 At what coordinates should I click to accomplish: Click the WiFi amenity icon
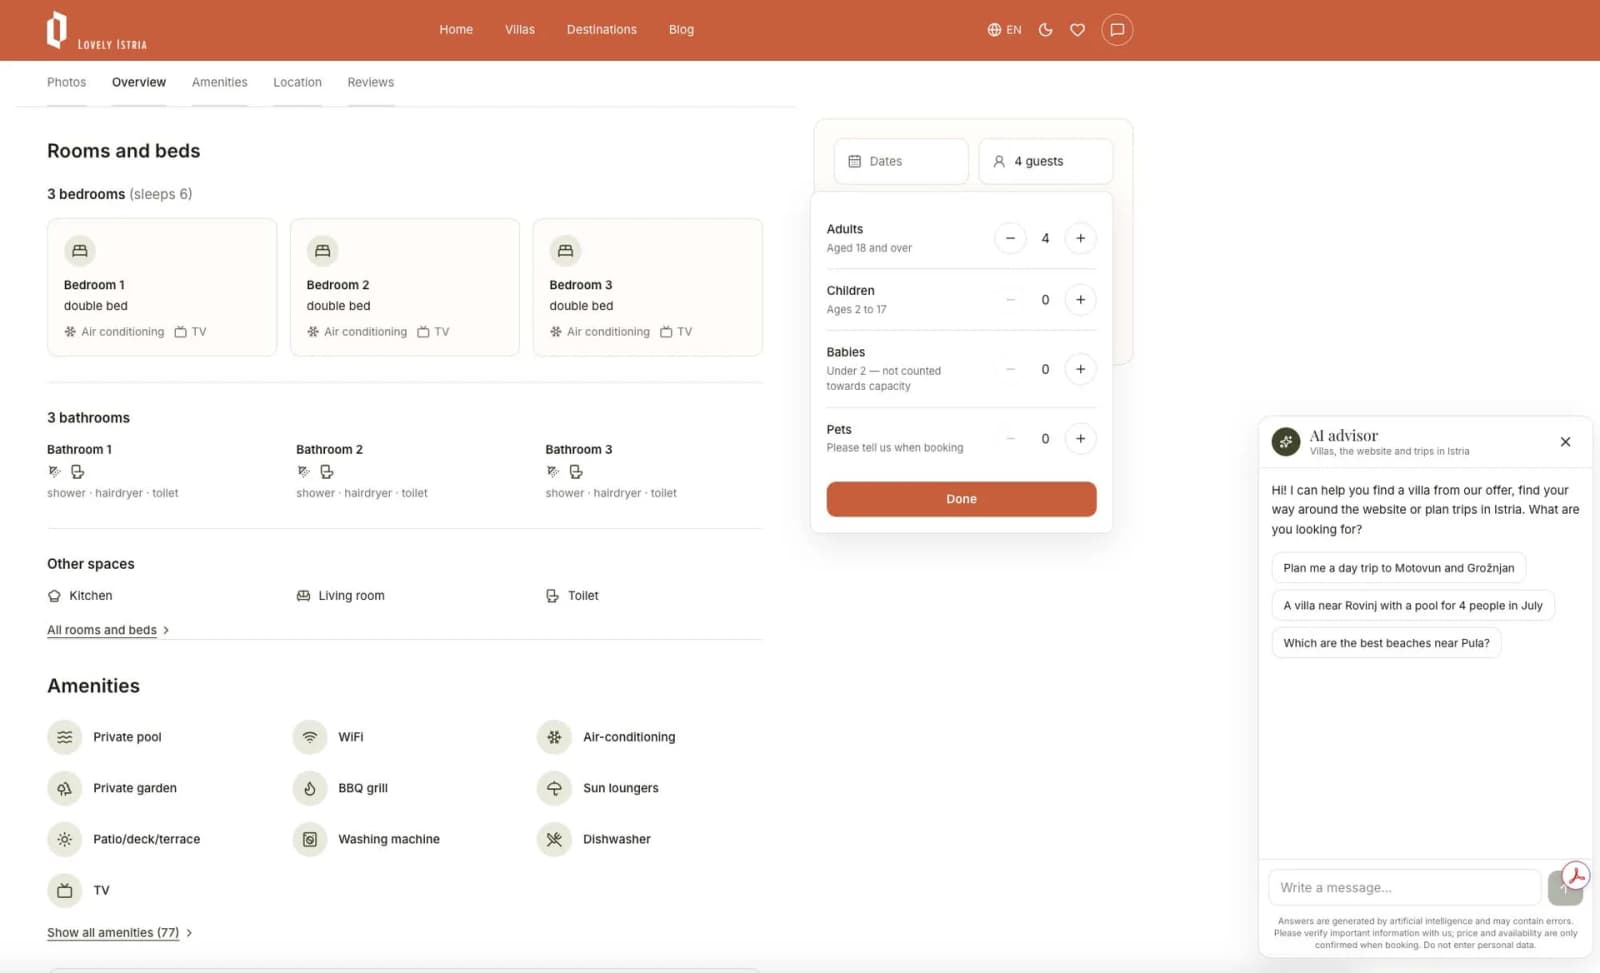310,737
